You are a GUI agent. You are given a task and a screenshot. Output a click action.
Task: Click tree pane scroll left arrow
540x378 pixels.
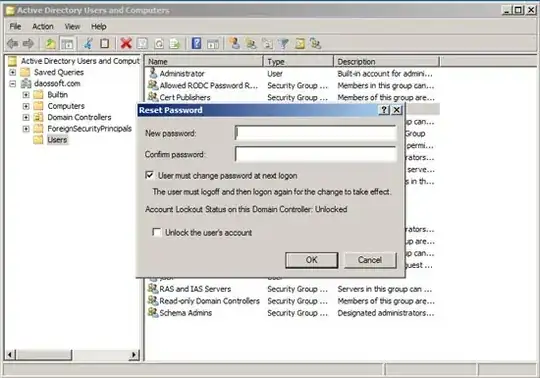[10, 355]
